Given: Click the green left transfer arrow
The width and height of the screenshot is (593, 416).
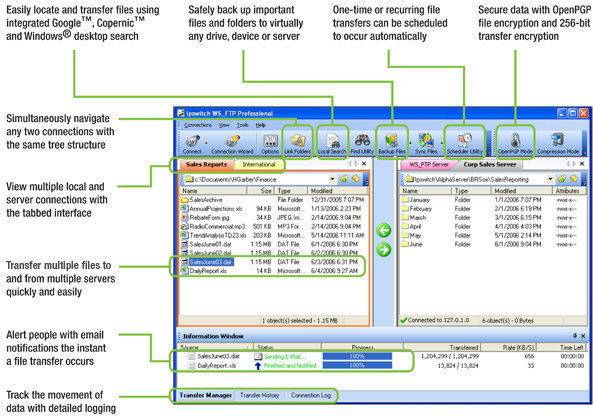Looking at the screenshot, I should tap(384, 230).
